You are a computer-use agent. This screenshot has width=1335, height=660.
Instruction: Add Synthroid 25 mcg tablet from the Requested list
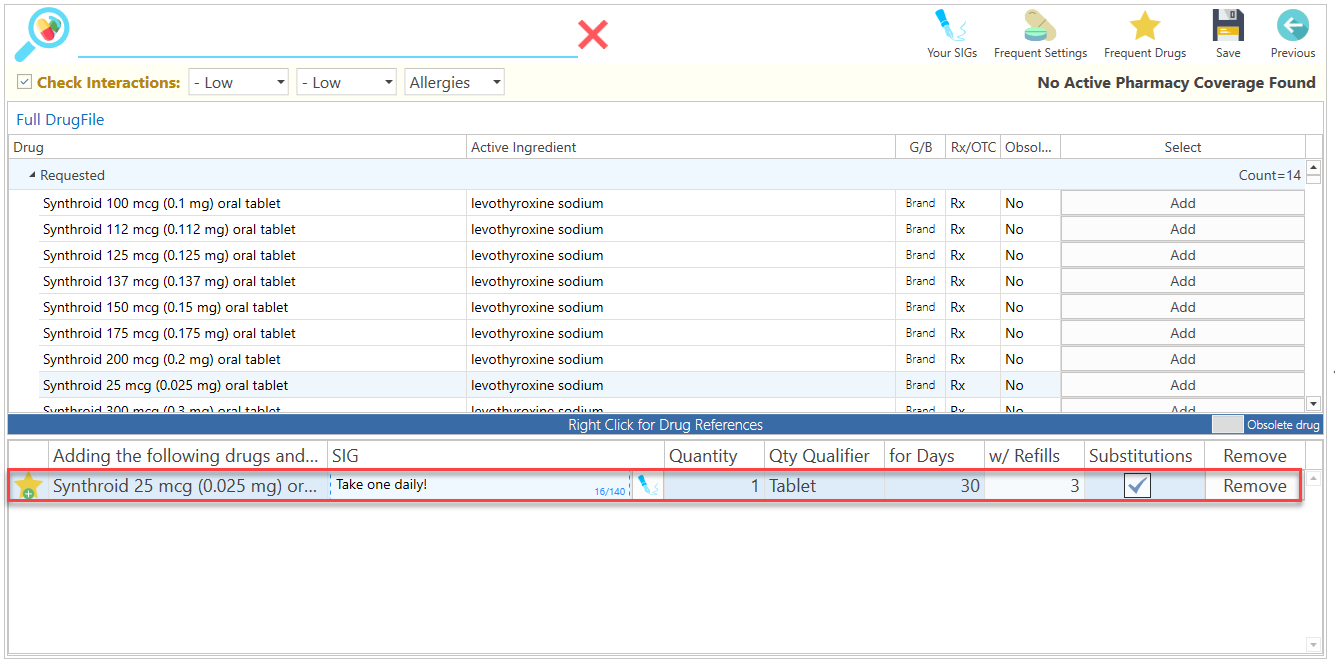pyautogui.click(x=1183, y=385)
